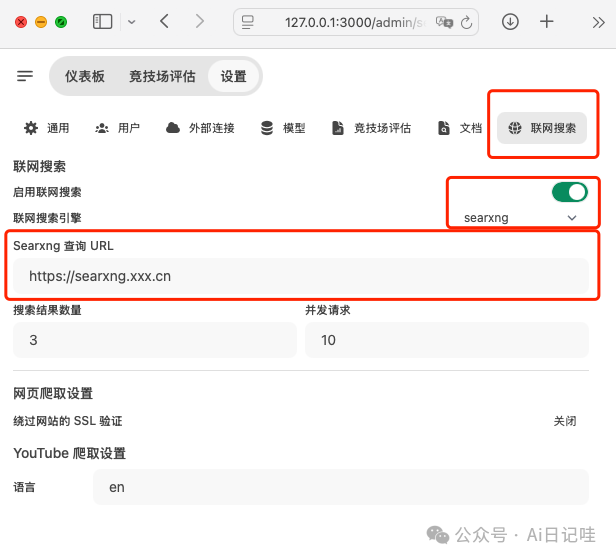Toggle SSL 验证 bypass 关闭 button
This screenshot has width=616, height=560.
565,421
